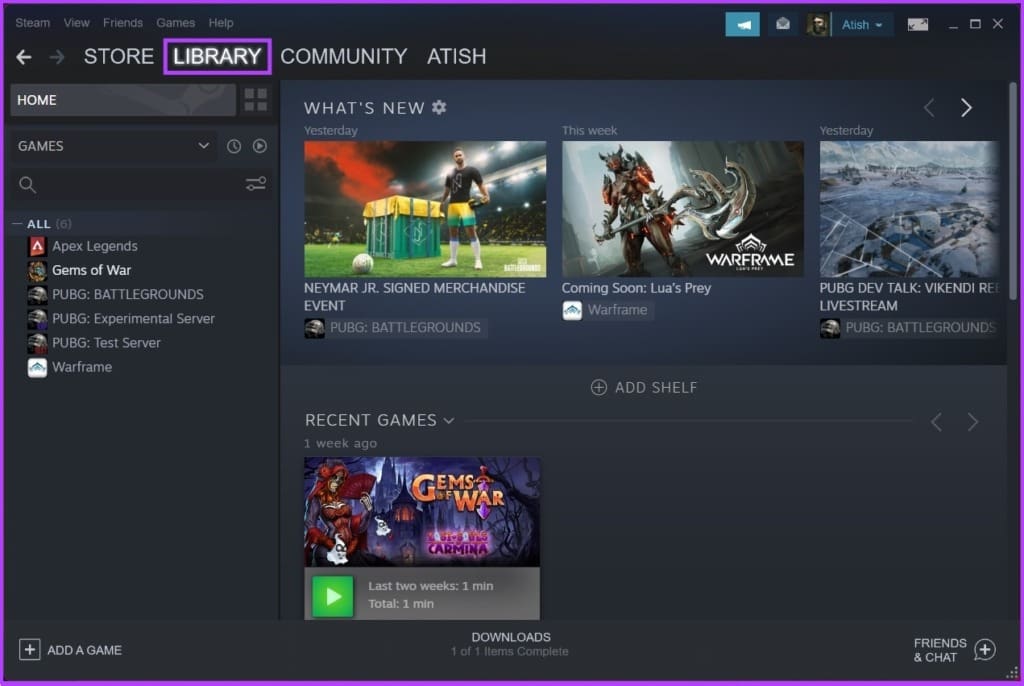Open the Atish account dropdown
This screenshot has height=686, width=1024.
pos(863,25)
